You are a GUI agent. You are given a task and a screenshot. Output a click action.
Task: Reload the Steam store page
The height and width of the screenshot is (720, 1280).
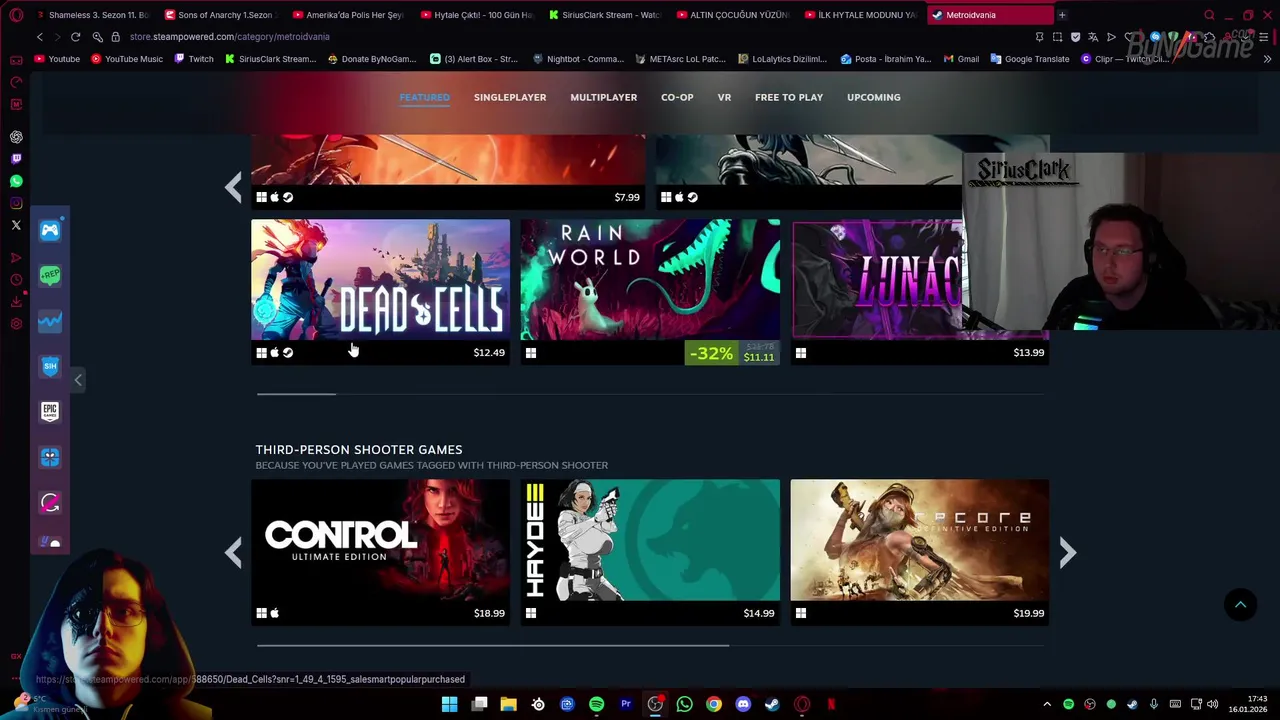pyautogui.click(x=75, y=37)
